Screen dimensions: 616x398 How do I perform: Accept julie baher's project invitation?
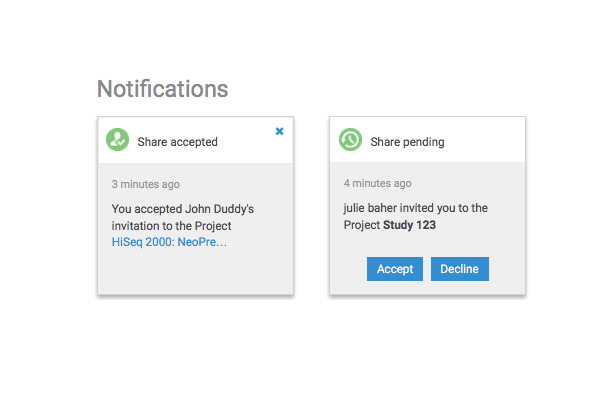point(395,269)
